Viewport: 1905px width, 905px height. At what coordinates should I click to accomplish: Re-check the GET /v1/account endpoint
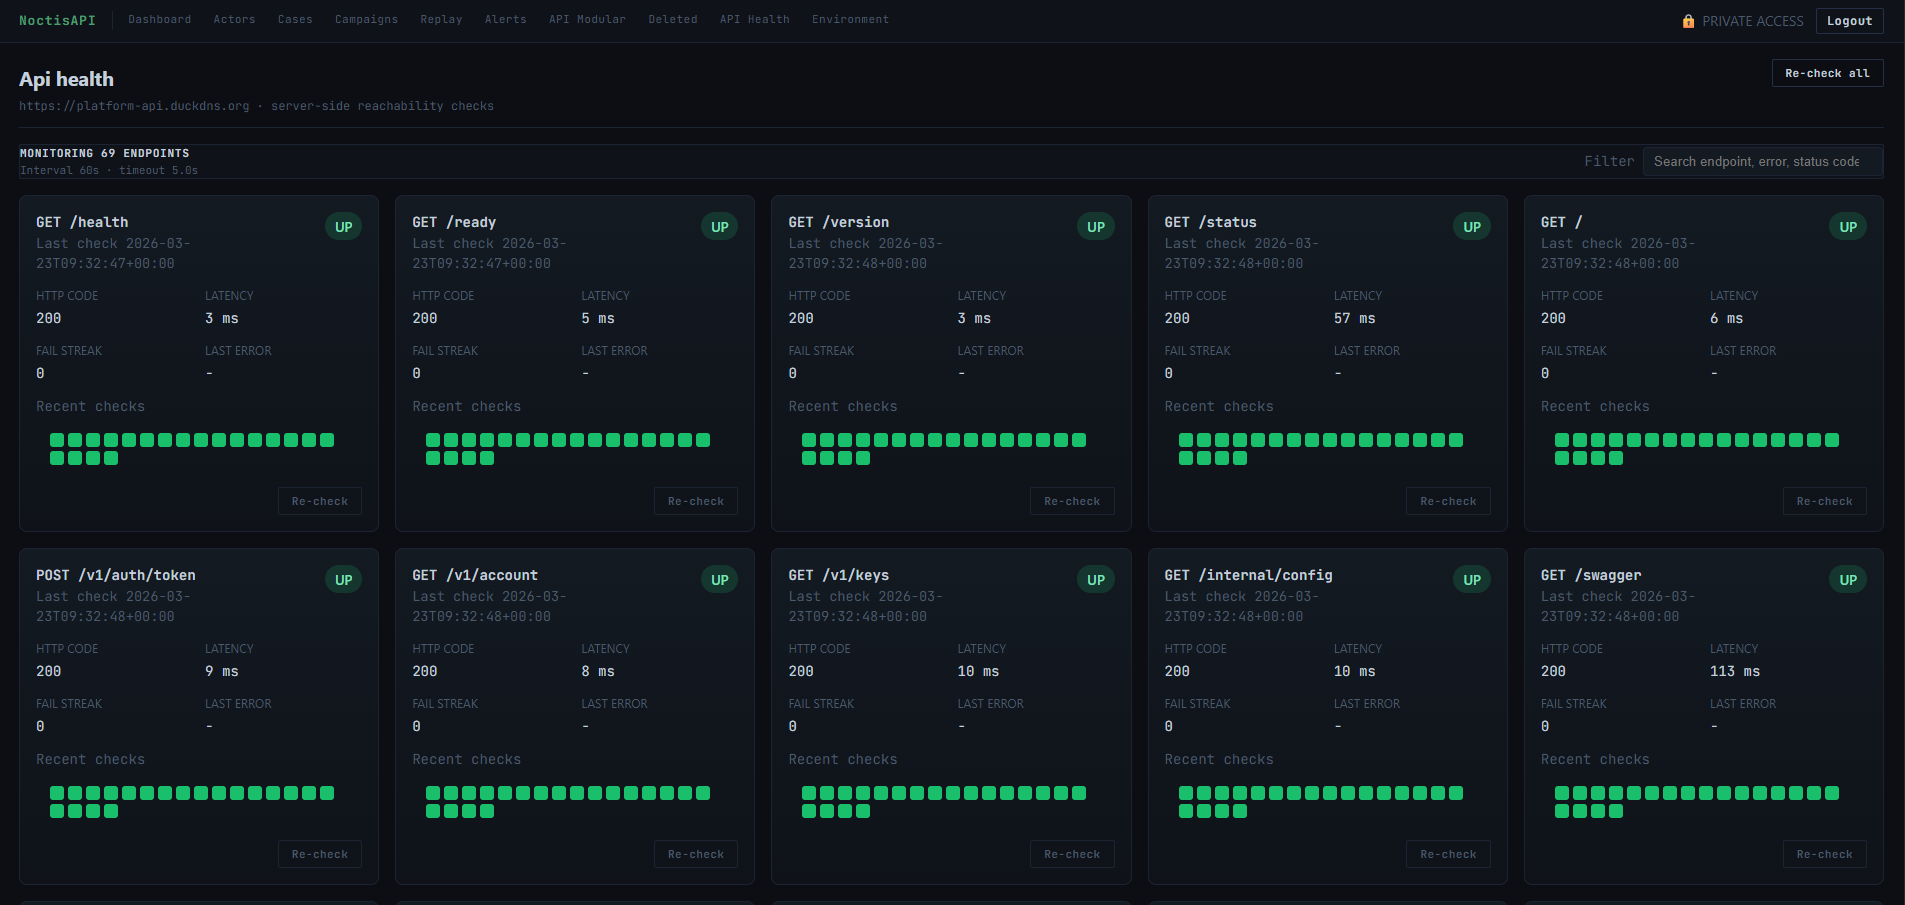tap(696, 854)
